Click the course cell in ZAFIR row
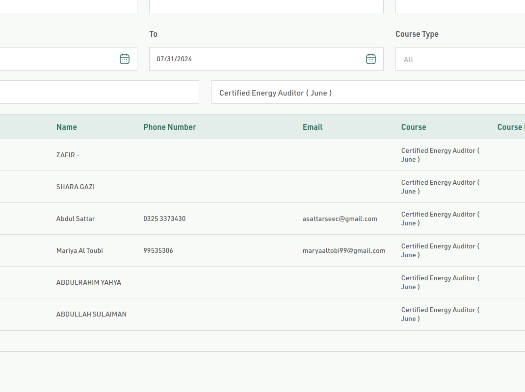The image size is (525, 392). click(440, 155)
